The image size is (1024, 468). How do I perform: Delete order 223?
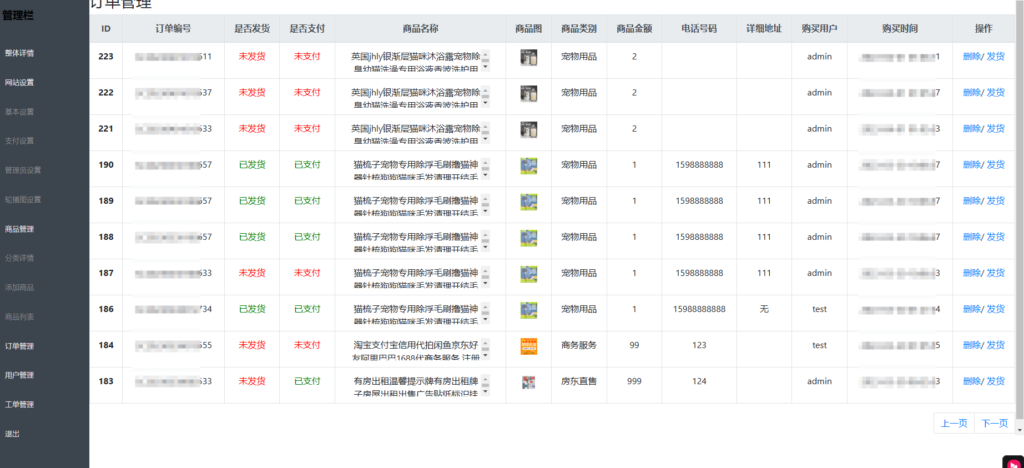(972, 56)
